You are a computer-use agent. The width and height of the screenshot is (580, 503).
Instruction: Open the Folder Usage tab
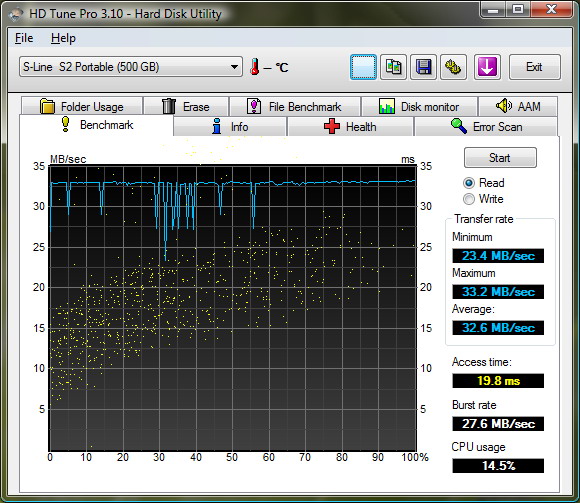(82, 107)
